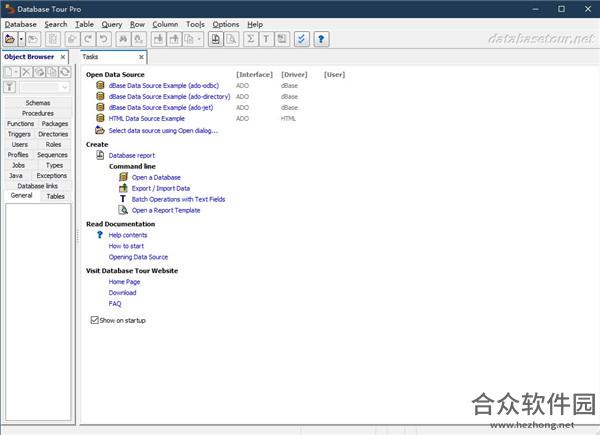Viewport: 600px width, 435px height.
Task: Select the Functions tab
Action: [21, 124]
